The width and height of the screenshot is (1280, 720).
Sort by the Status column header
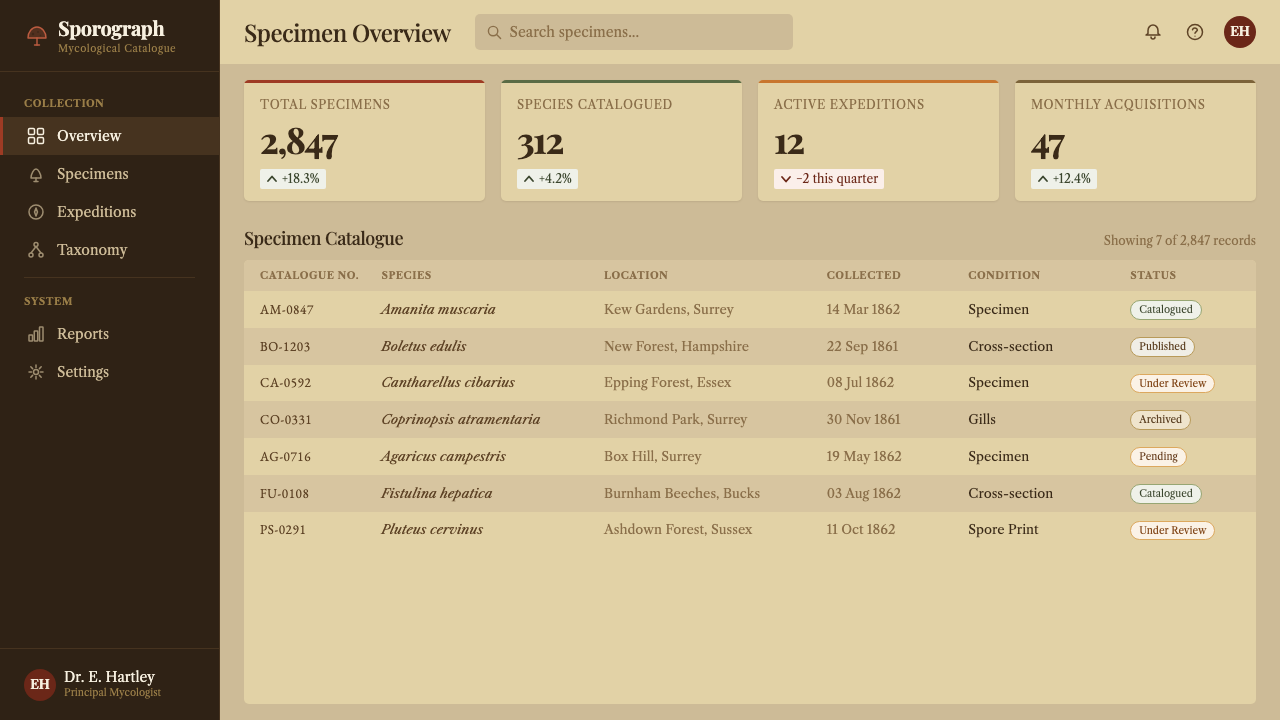click(1153, 275)
